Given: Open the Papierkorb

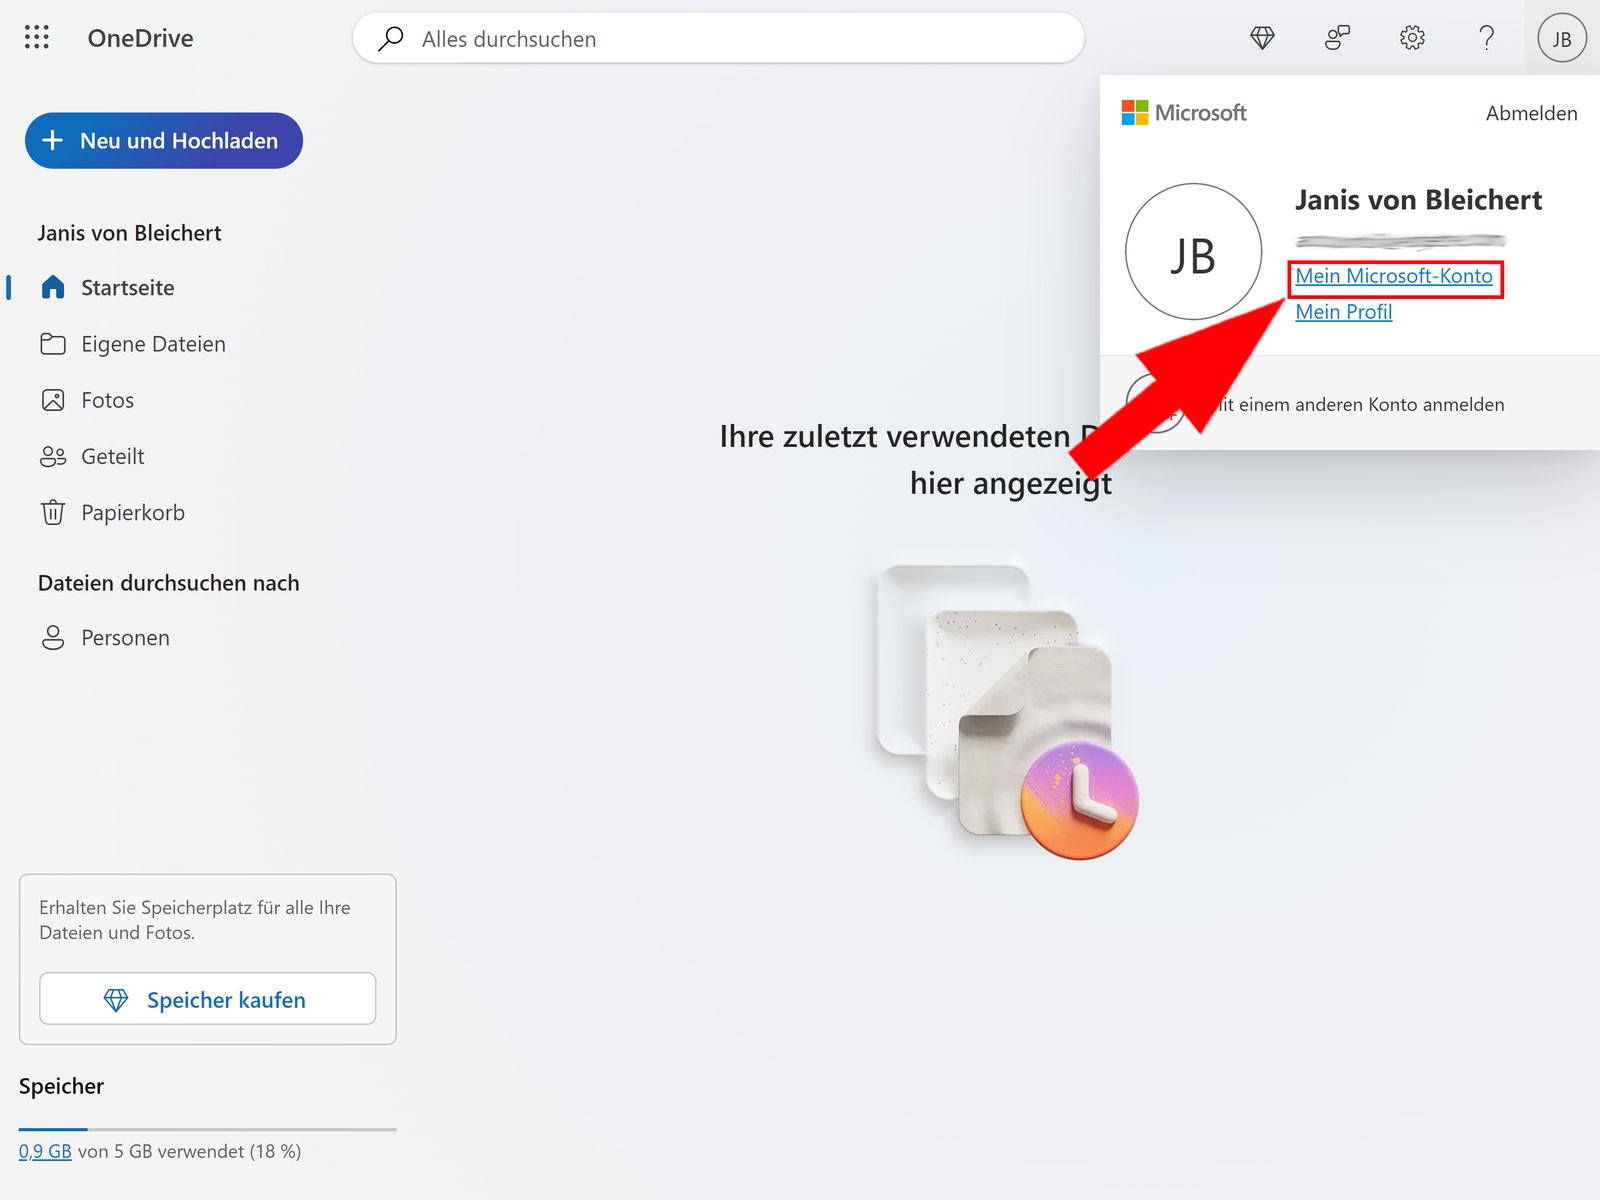Looking at the screenshot, I should [x=132, y=512].
